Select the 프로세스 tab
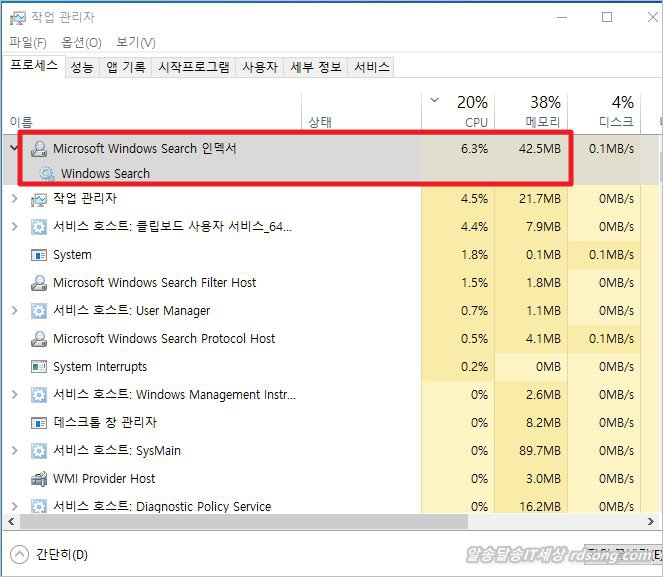 [34, 66]
